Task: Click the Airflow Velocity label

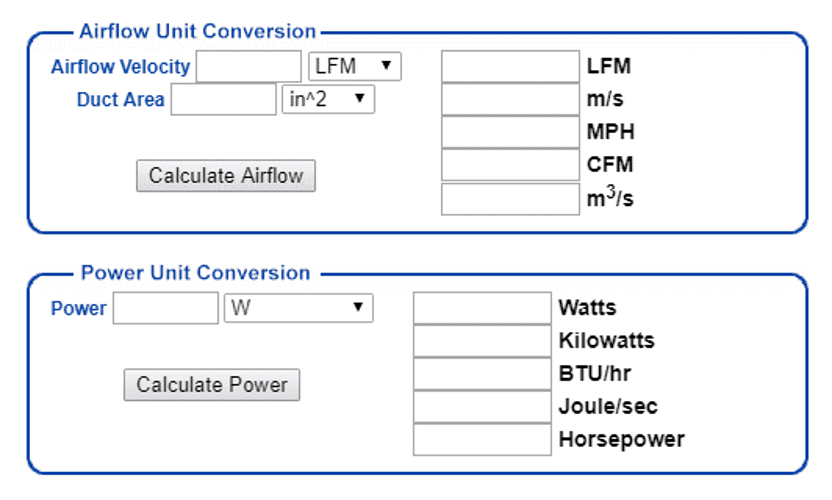Action: pos(120,67)
